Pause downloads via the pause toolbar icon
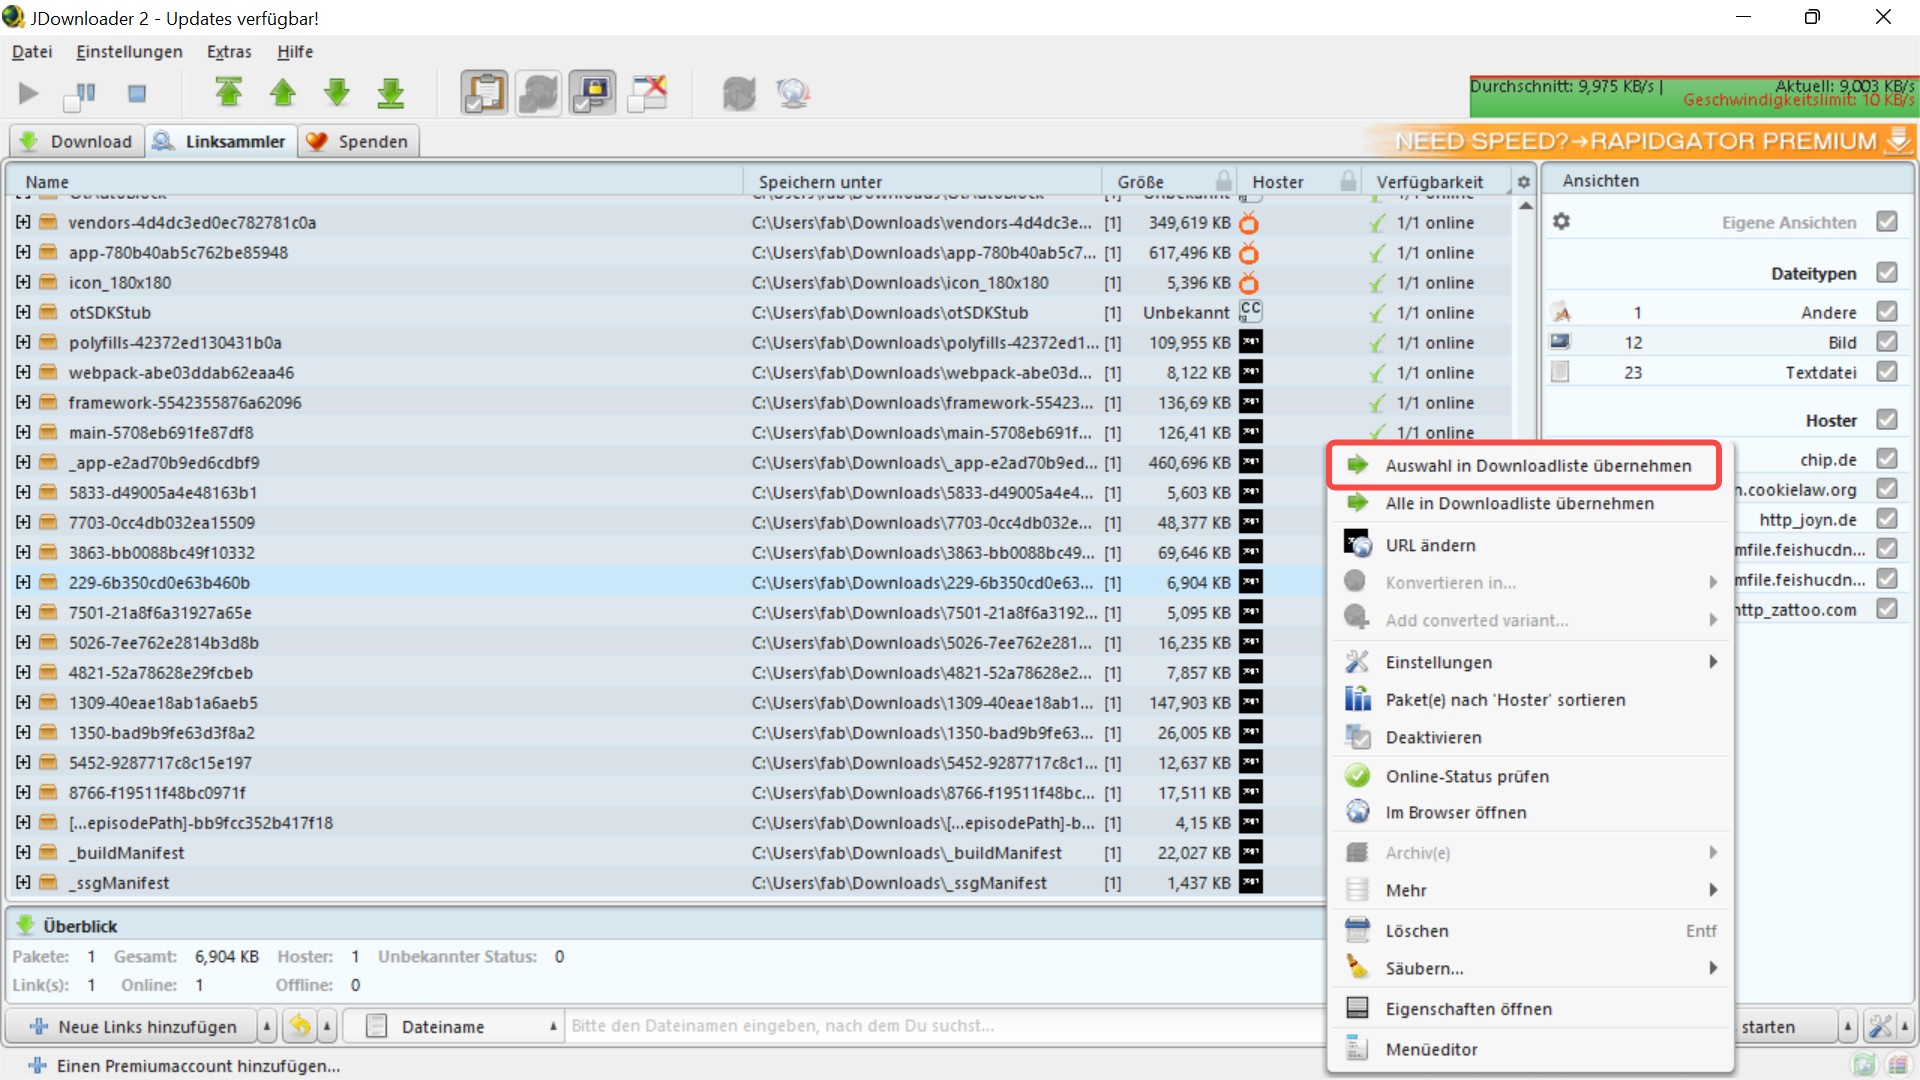1920x1080 pixels. tap(80, 94)
